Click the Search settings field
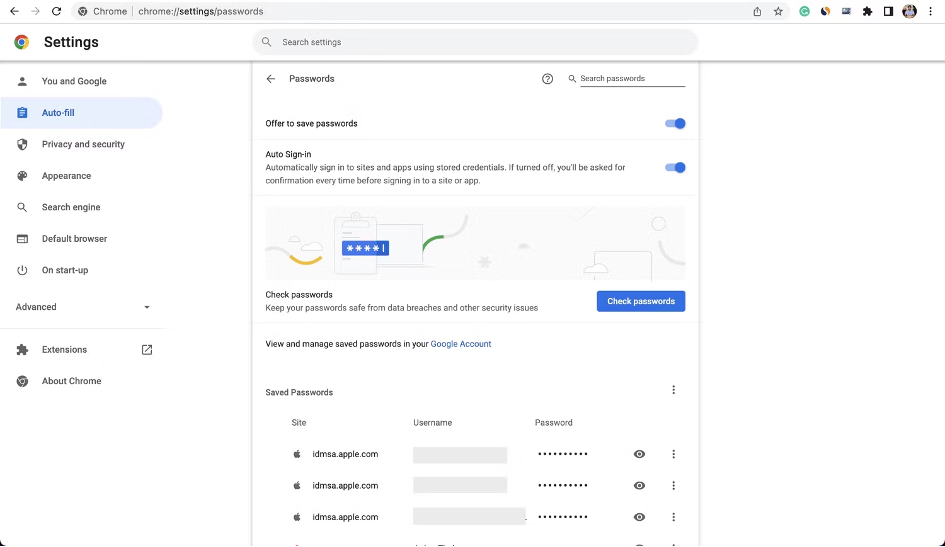 pos(475,42)
